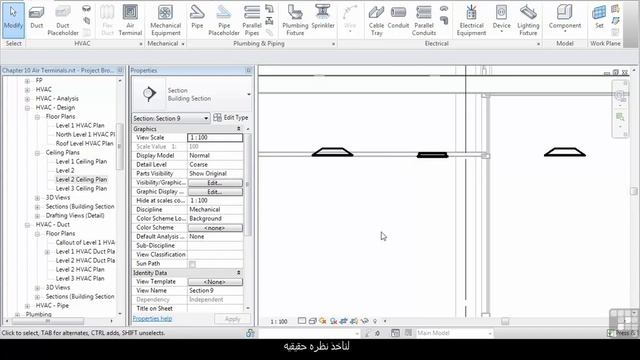Select the Modify tool in the ribbon
The height and width of the screenshot is (360, 640).
[x=13, y=20]
